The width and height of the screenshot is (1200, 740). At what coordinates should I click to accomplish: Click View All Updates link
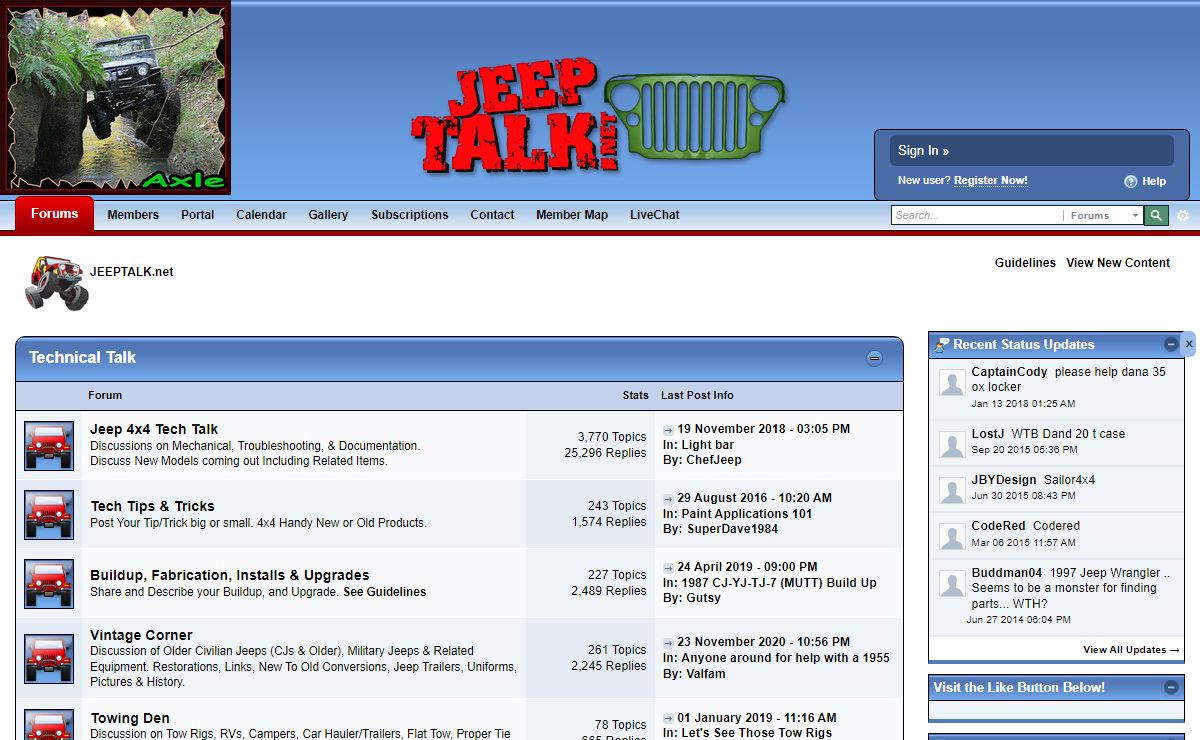1131,650
